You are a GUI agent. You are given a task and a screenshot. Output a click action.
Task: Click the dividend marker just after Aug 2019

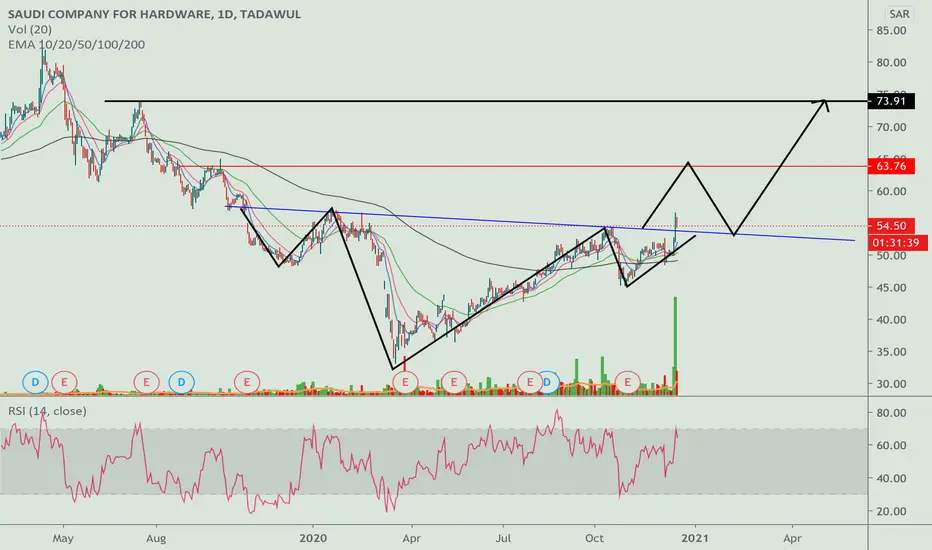tap(181, 382)
